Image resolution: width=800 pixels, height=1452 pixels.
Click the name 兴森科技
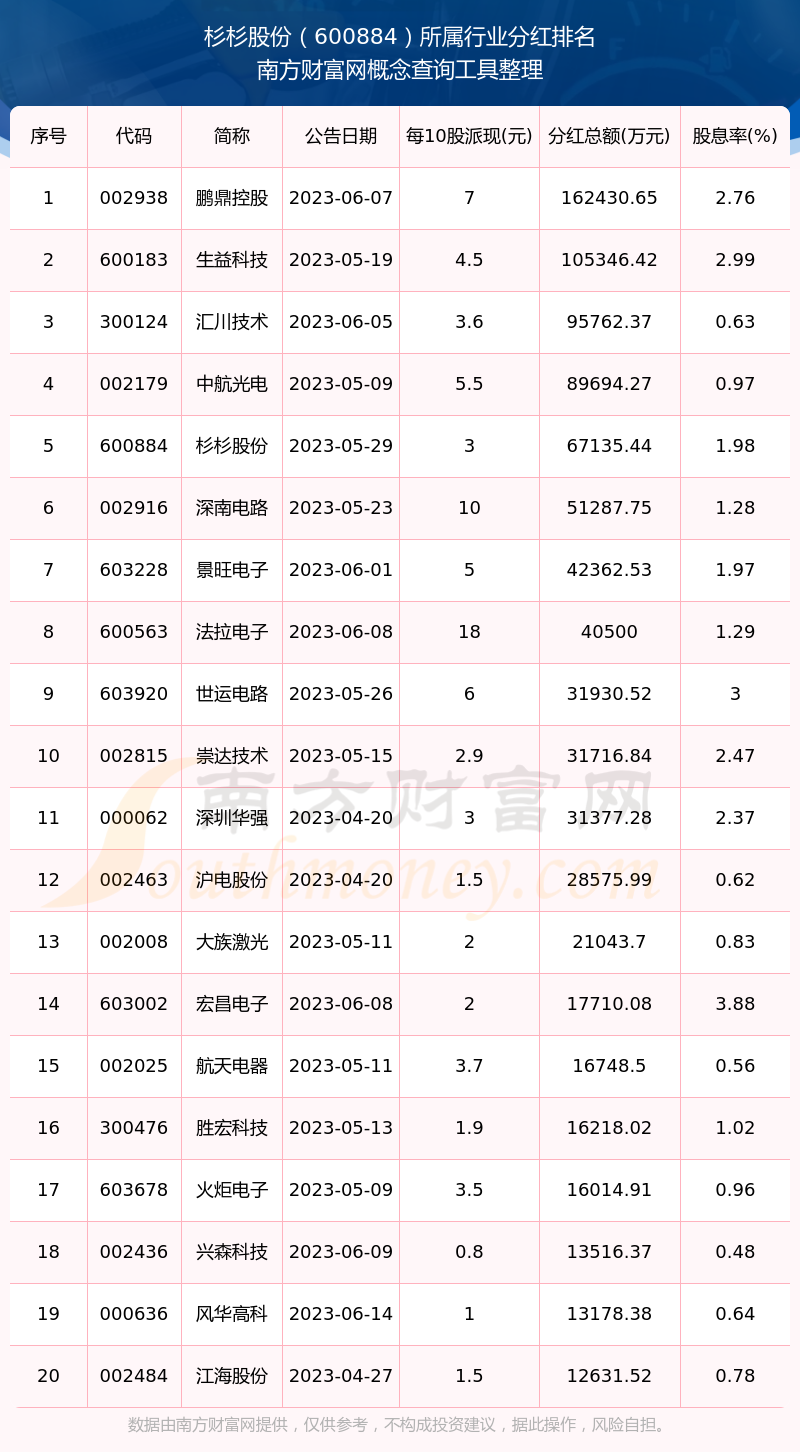(232, 1252)
